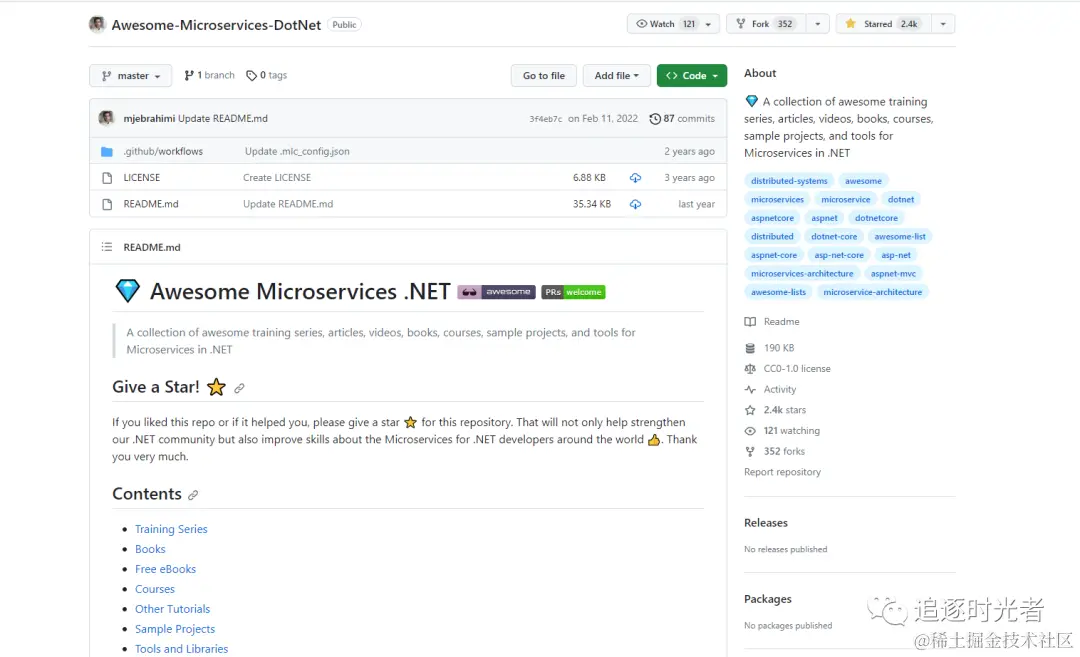Expand the fork options dropdown arrow

coord(818,24)
